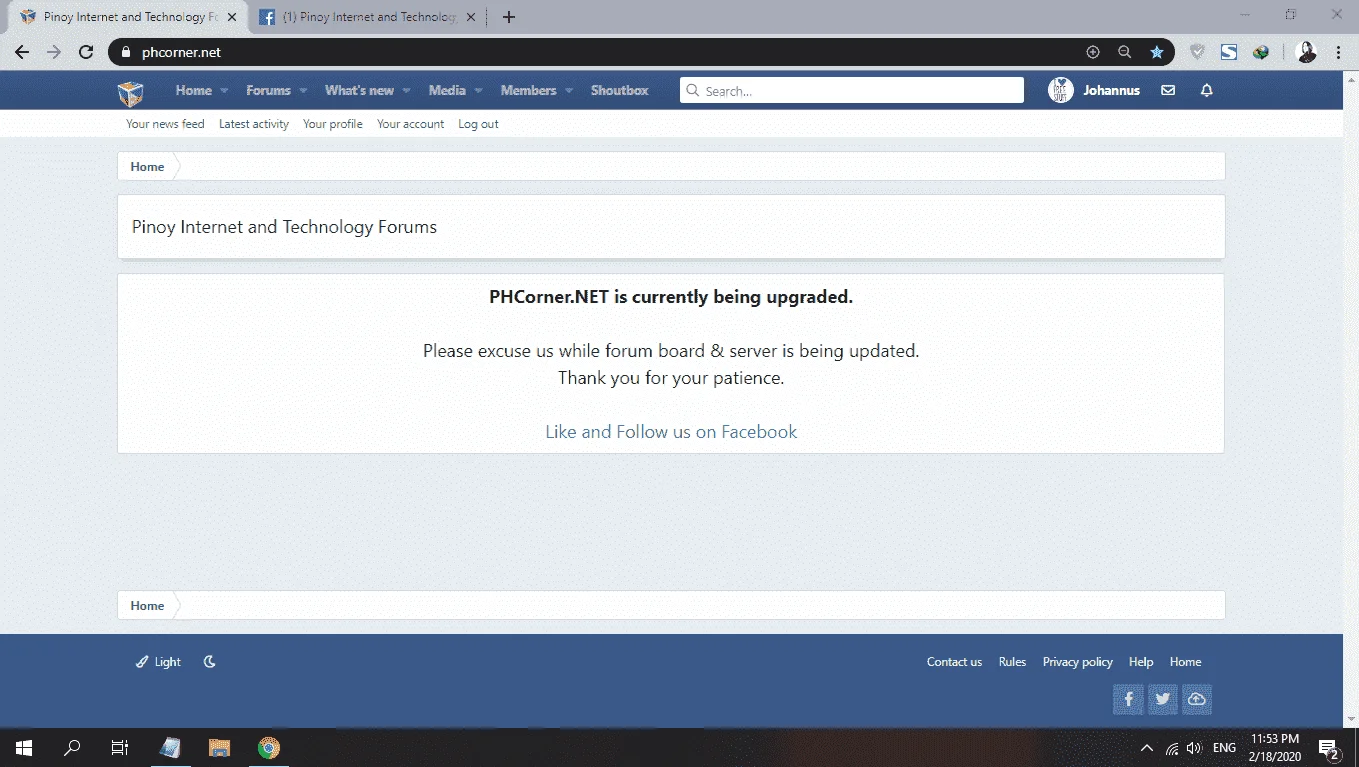Open Task View on taskbar
The height and width of the screenshot is (767, 1359).
point(119,747)
